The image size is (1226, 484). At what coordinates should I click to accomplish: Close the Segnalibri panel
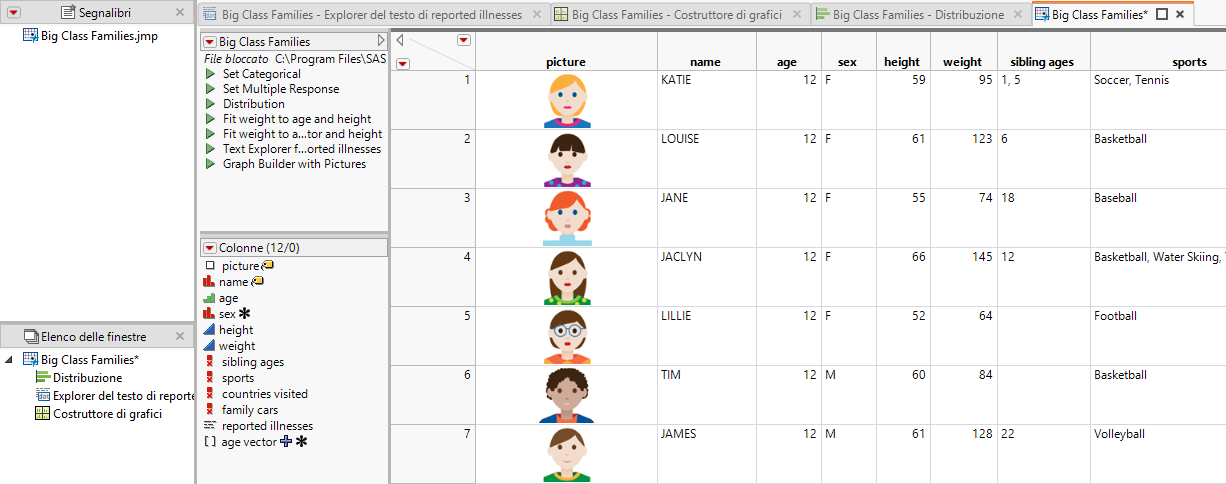(179, 13)
